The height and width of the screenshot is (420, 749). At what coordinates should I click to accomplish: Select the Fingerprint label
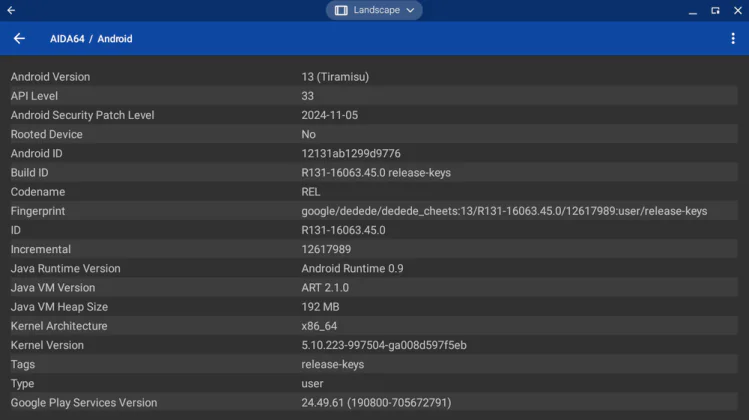(x=38, y=211)
